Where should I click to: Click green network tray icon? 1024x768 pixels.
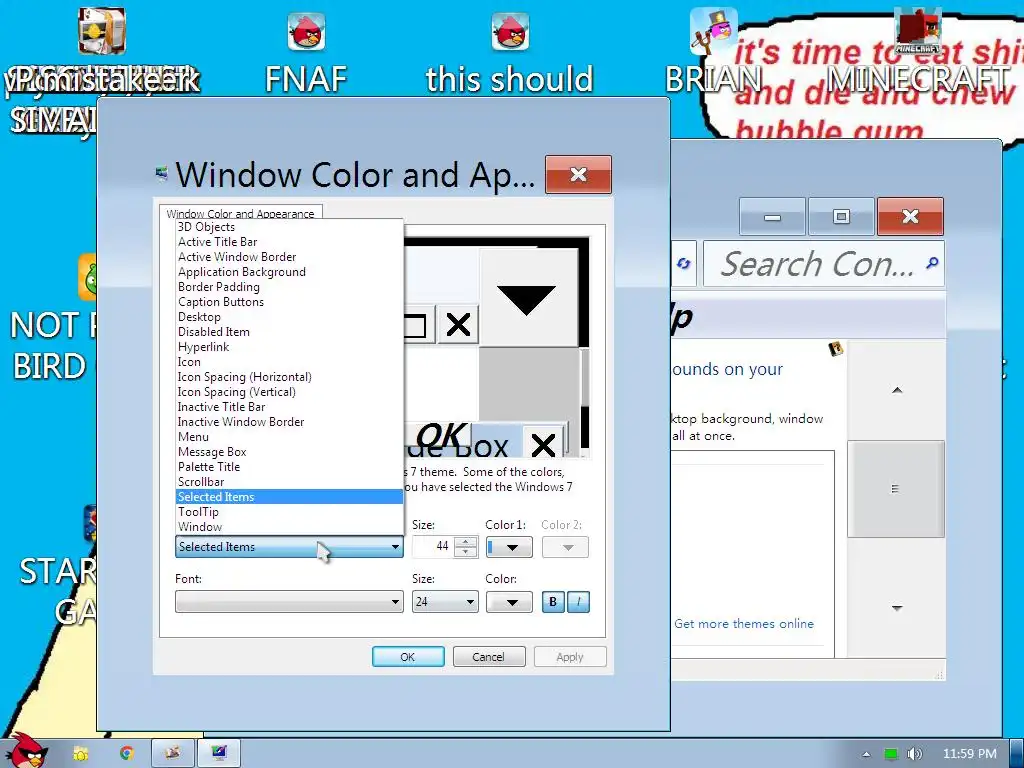click(891, 754)
